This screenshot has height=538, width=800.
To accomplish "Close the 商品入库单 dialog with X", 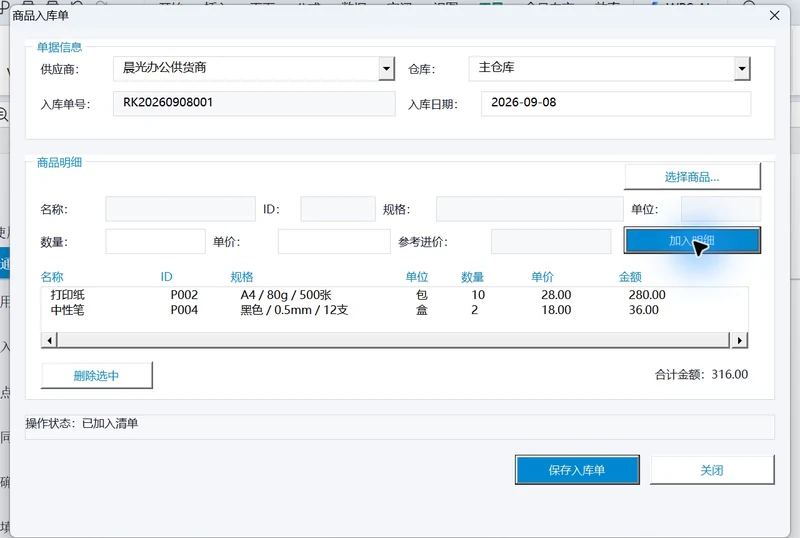I will tap(774, 16).
